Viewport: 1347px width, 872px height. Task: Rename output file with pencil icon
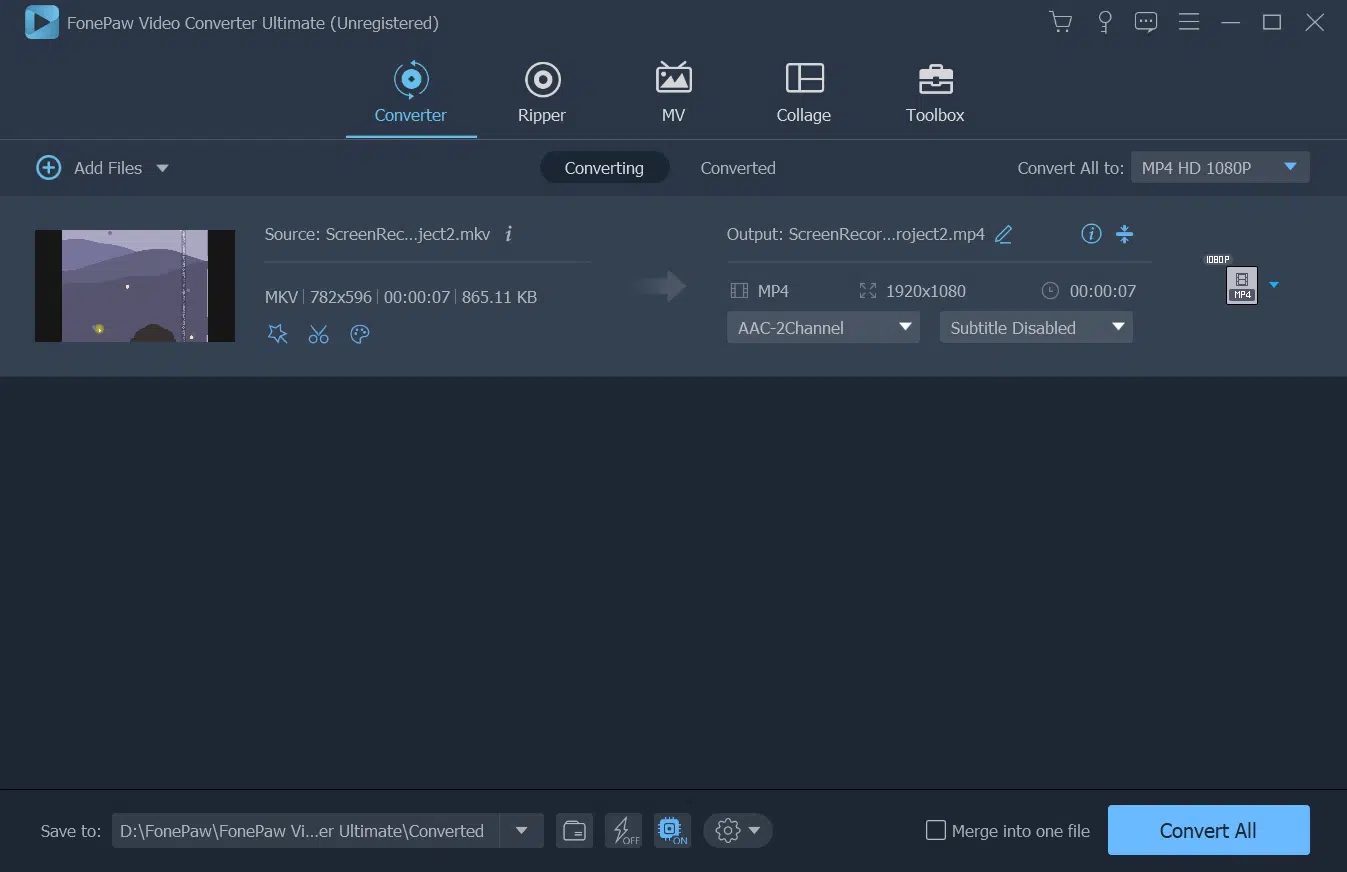tap(1004, 234)
